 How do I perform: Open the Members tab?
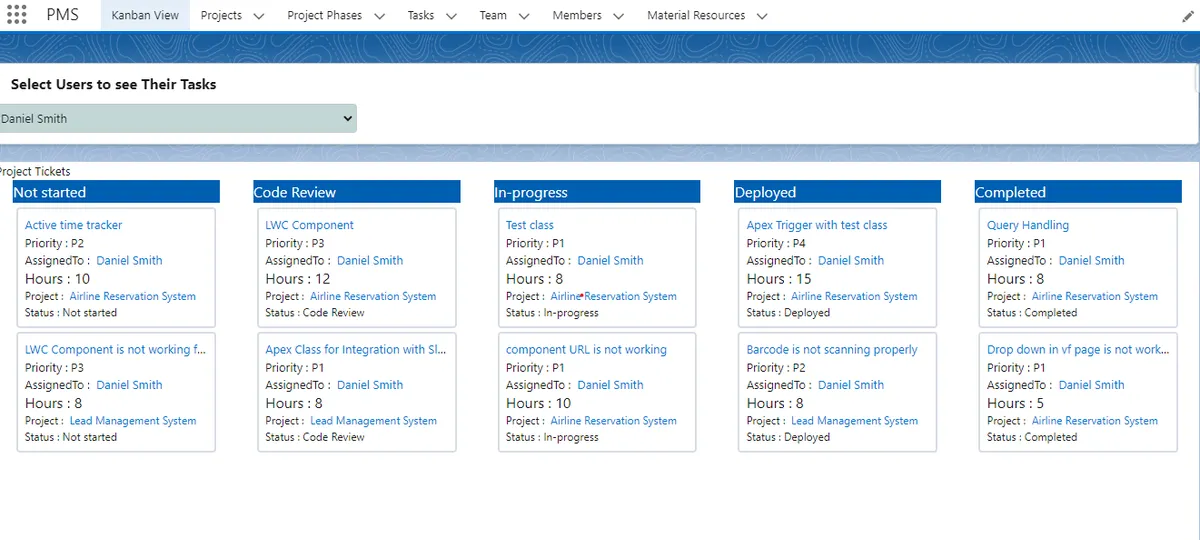click(577, 16)
